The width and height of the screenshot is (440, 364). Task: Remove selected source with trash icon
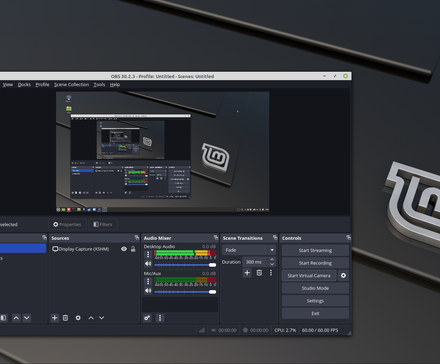click(x=65, y=318)
